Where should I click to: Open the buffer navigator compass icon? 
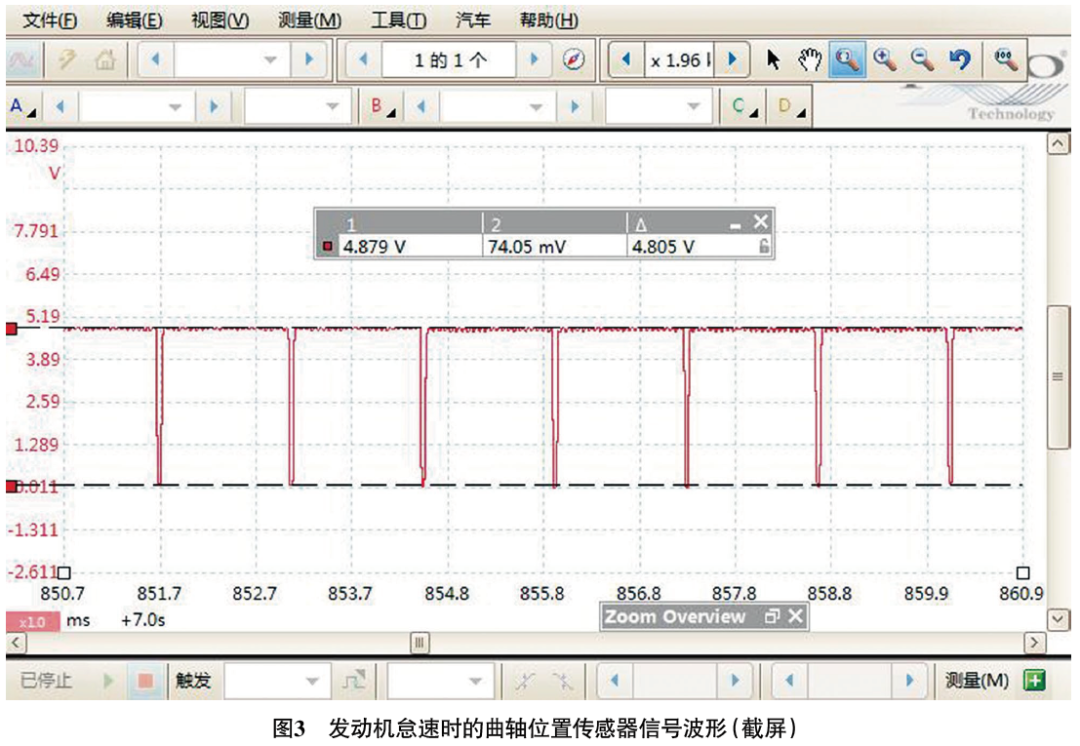pos(573,60)
